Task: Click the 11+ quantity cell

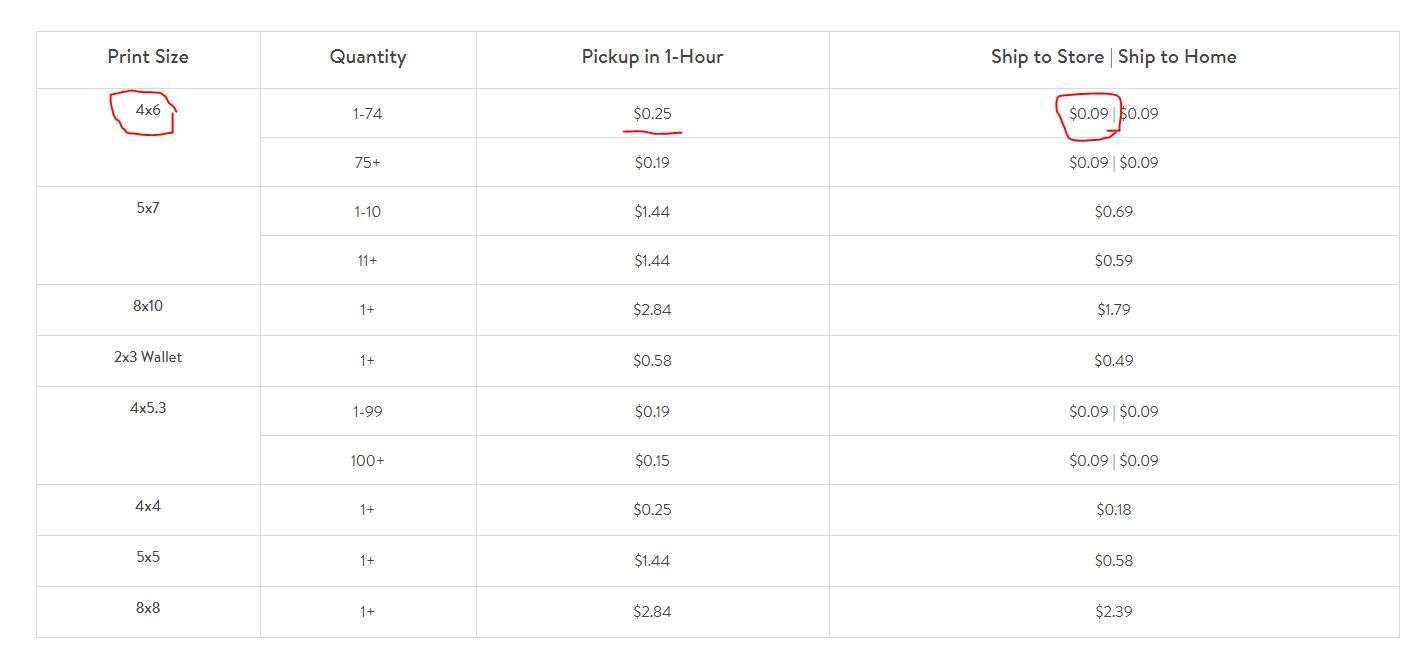Action: click(368, 261)
